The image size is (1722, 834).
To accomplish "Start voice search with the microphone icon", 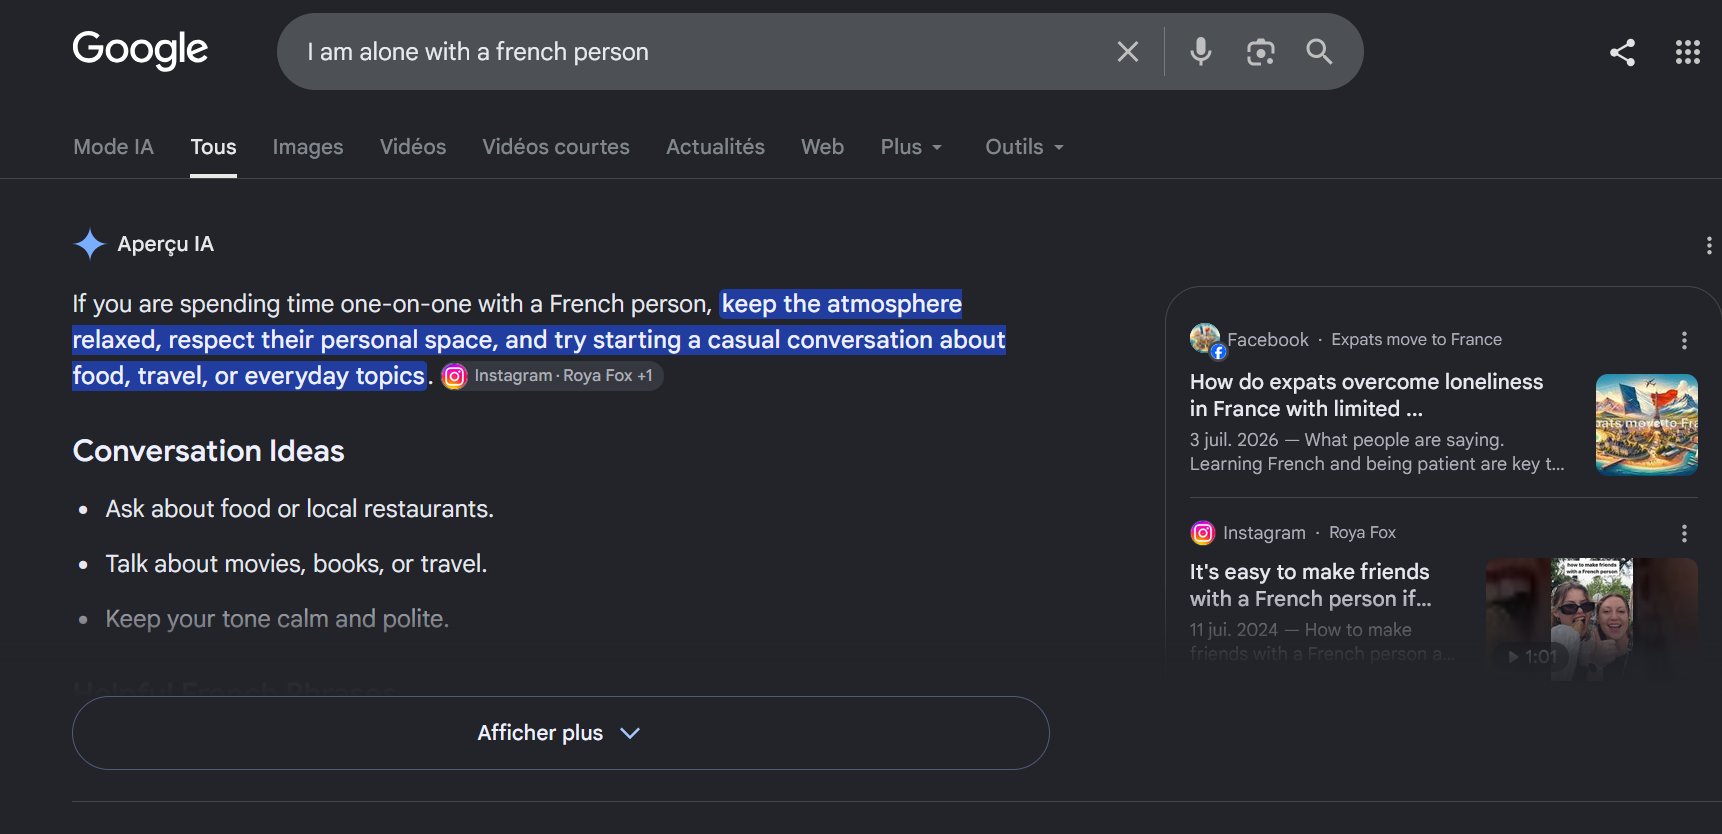I will (x=1201, y=52).
